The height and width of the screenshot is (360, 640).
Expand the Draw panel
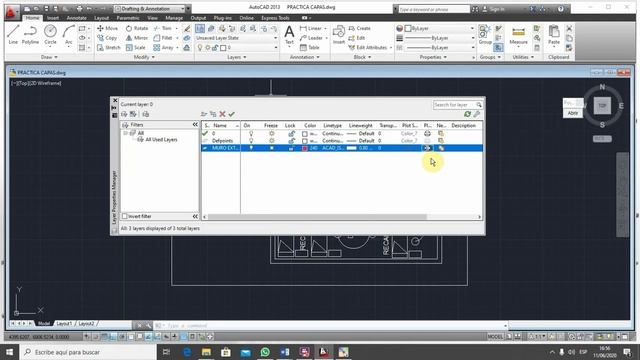[x=49, y=57]
